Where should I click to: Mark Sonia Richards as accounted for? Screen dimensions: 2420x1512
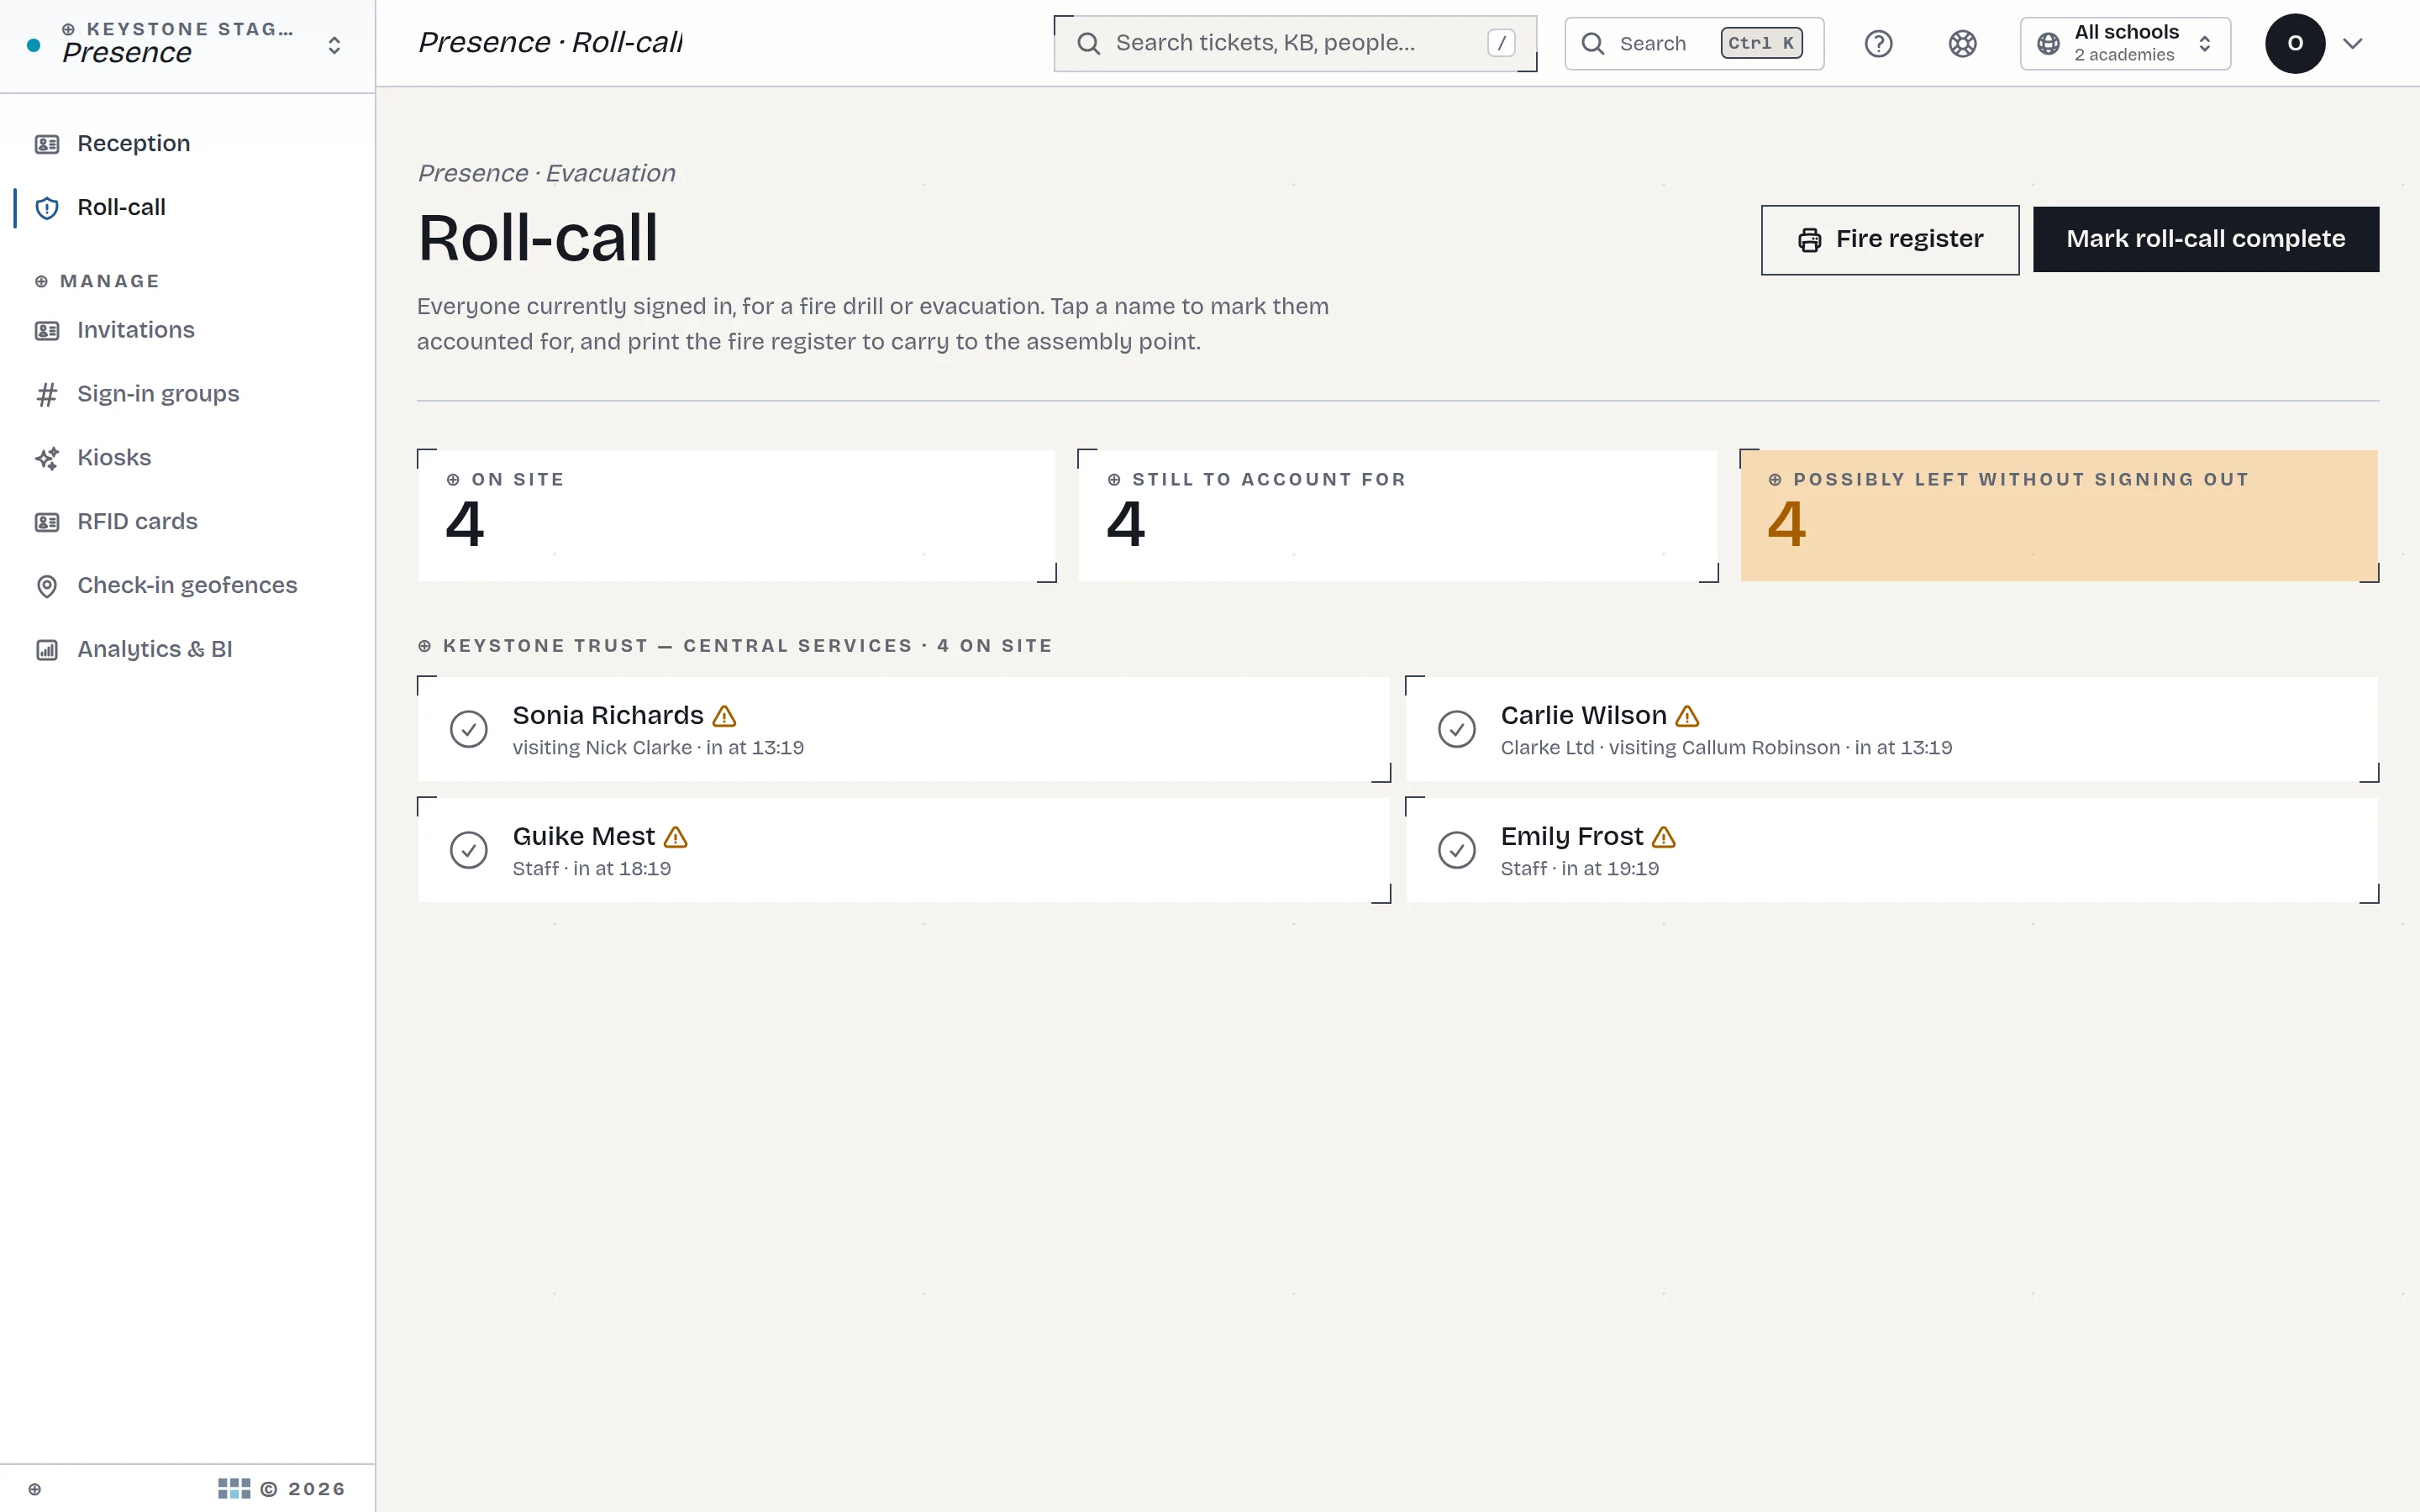pyautogui.click(x=469, y=729)
